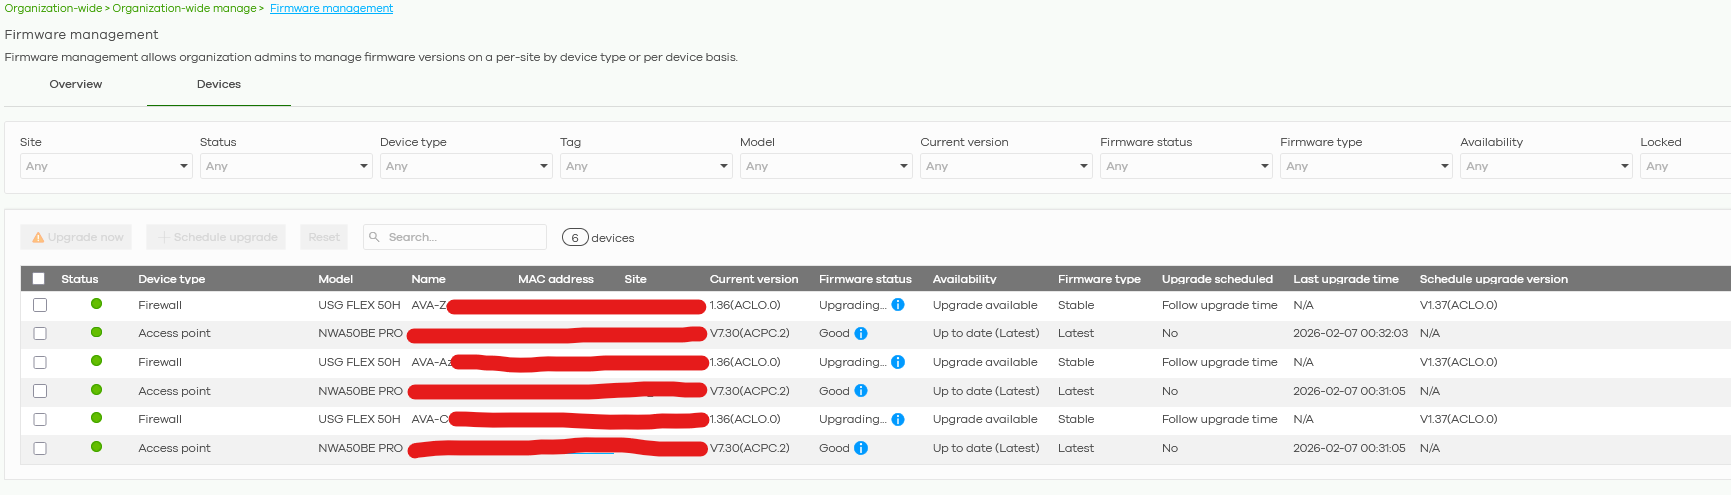The image size is (1731, 495).
Task: Click the search magnifier icon
Action: pos(375,237)
